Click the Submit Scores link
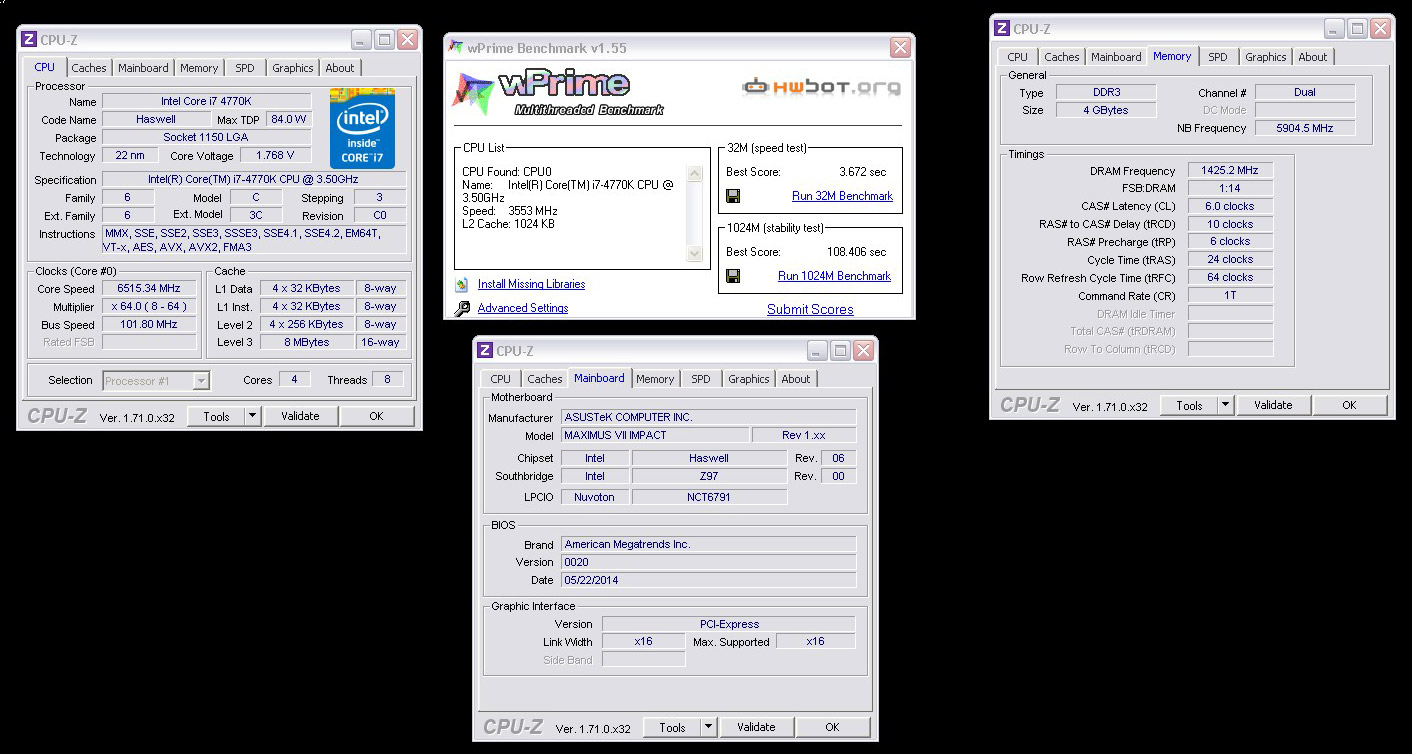 (810, 309)
